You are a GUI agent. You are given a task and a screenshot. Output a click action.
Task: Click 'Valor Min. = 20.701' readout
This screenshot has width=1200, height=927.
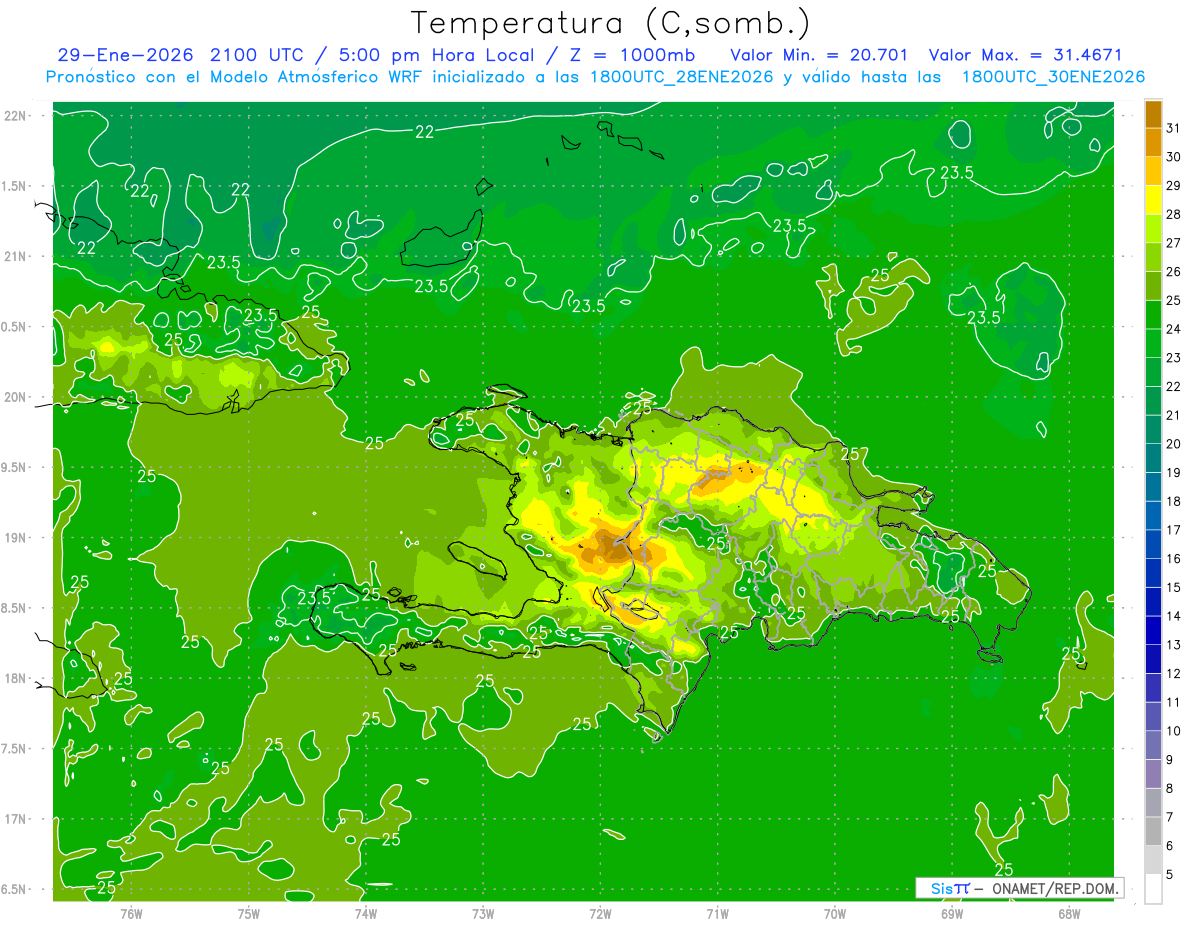click(819, 55)
